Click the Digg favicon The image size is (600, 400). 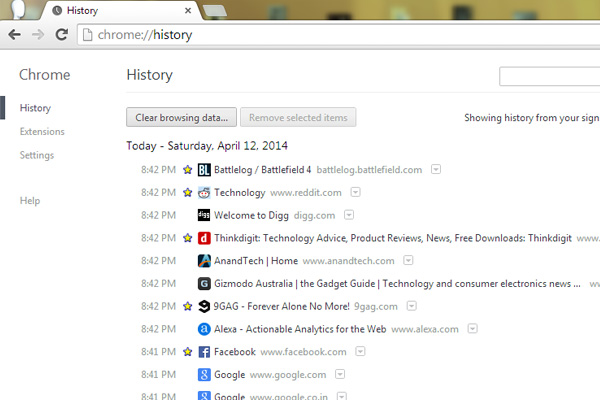coord(204,215)
